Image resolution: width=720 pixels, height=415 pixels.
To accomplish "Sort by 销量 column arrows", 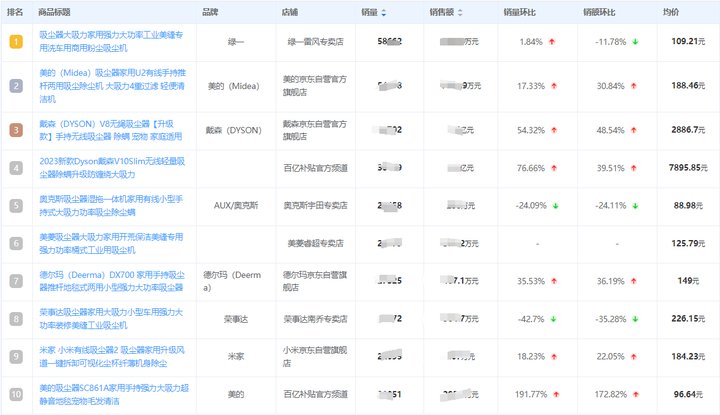I will coord(383,13).
